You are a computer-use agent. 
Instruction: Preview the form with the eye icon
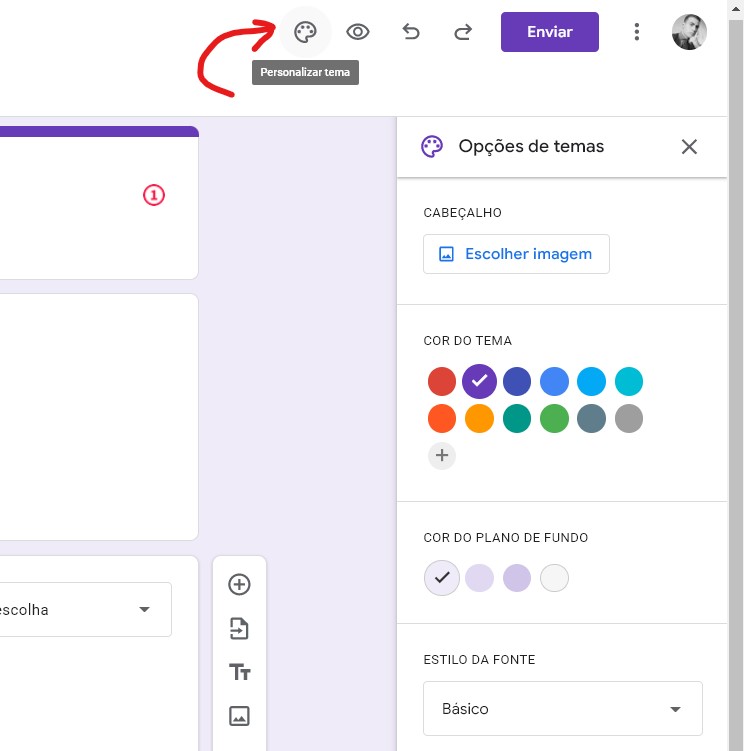[357, 32]
